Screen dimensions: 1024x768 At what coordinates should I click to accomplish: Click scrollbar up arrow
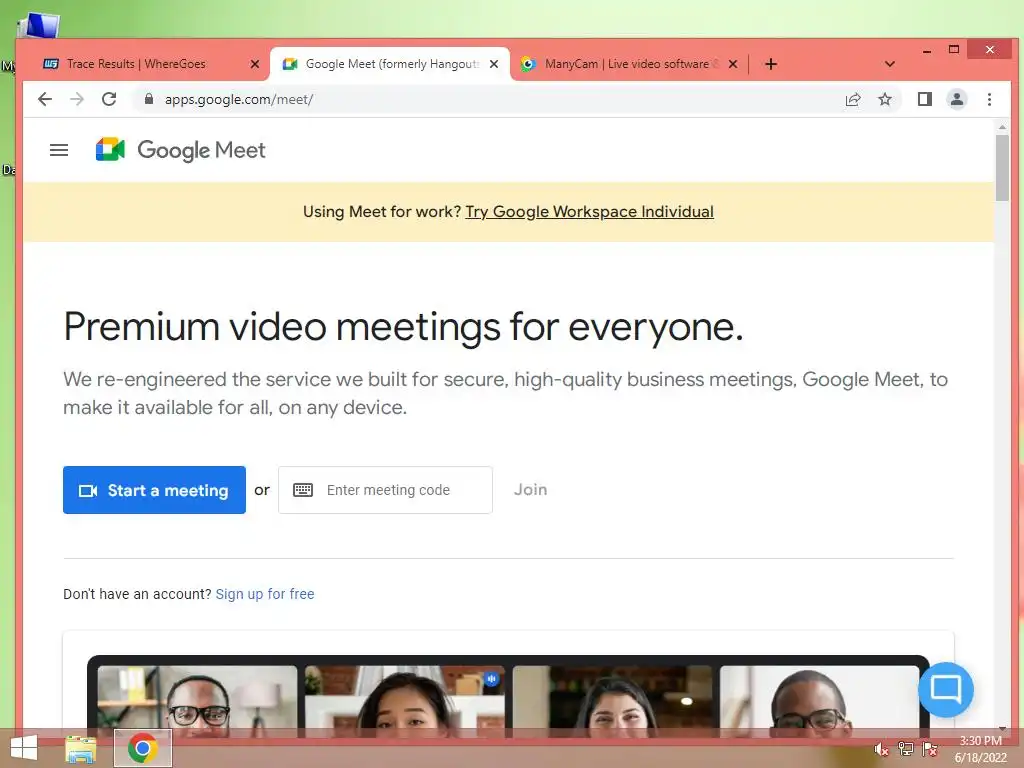pyautogui.click(x=1002, y=126)
